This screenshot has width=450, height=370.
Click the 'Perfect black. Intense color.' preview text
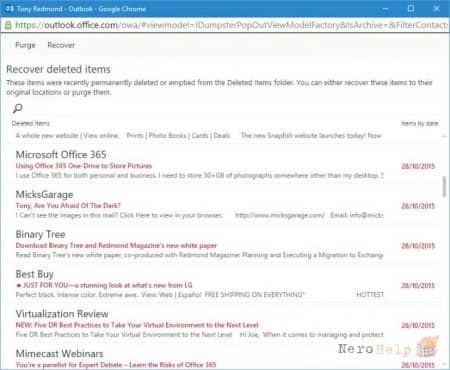point(199,295)
